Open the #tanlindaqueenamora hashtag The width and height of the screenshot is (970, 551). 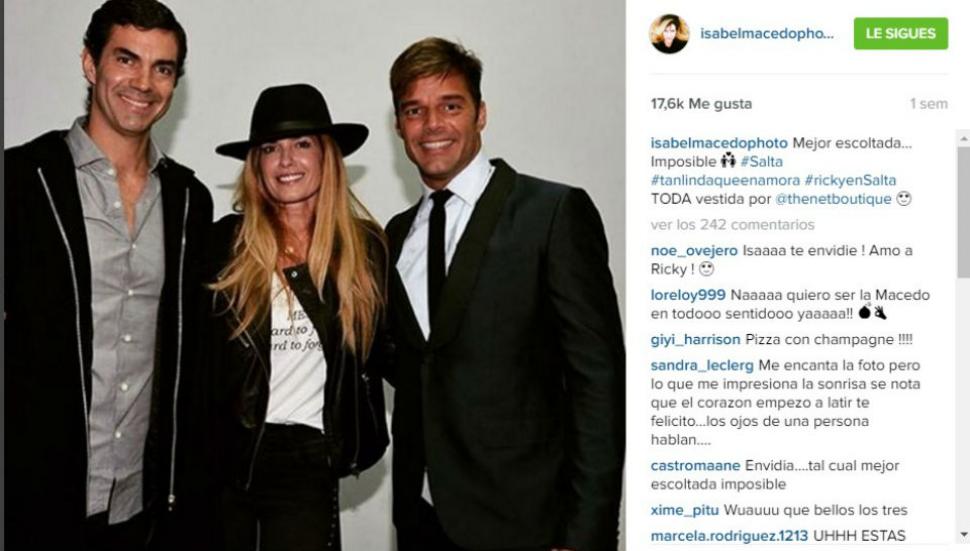pos(725,180)
